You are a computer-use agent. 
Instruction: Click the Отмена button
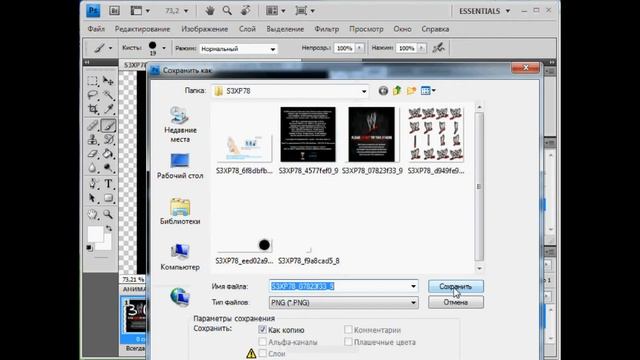pyautogui.click(x=456, y=302)
